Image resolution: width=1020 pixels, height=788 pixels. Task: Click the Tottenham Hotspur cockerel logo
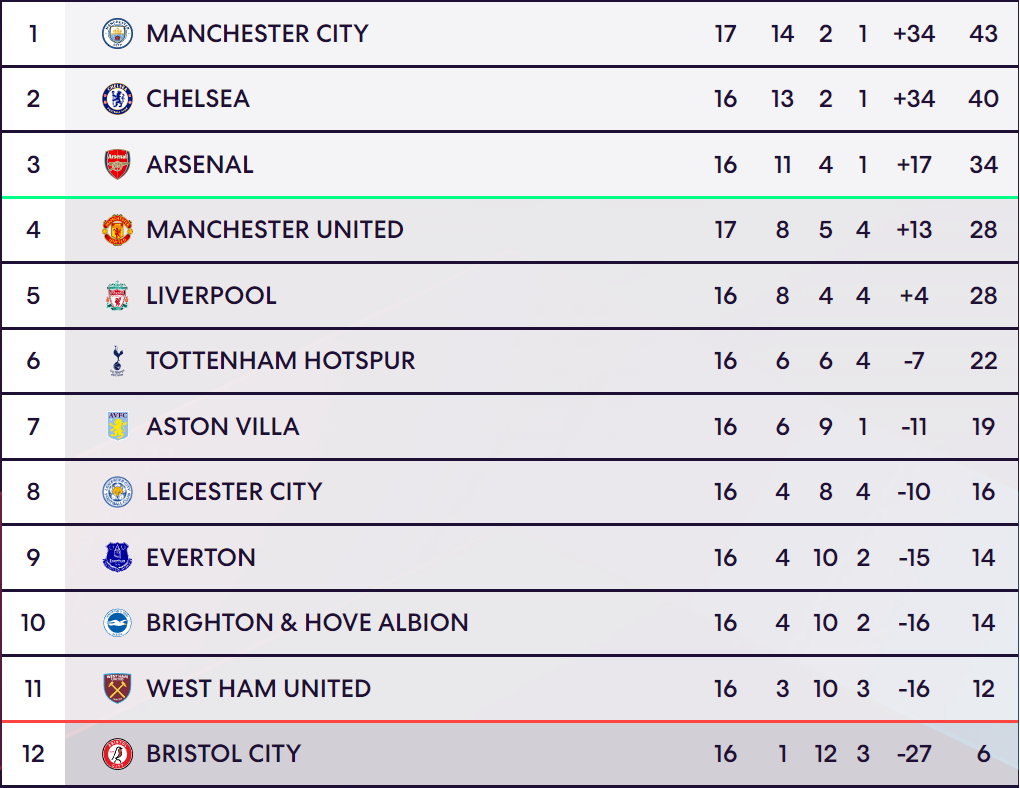(117, 361)
